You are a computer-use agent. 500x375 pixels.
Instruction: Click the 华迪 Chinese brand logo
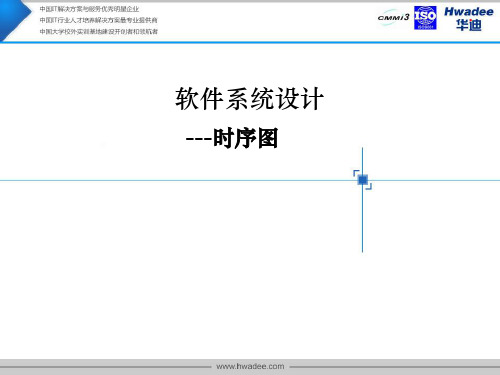tap(469, 25)
